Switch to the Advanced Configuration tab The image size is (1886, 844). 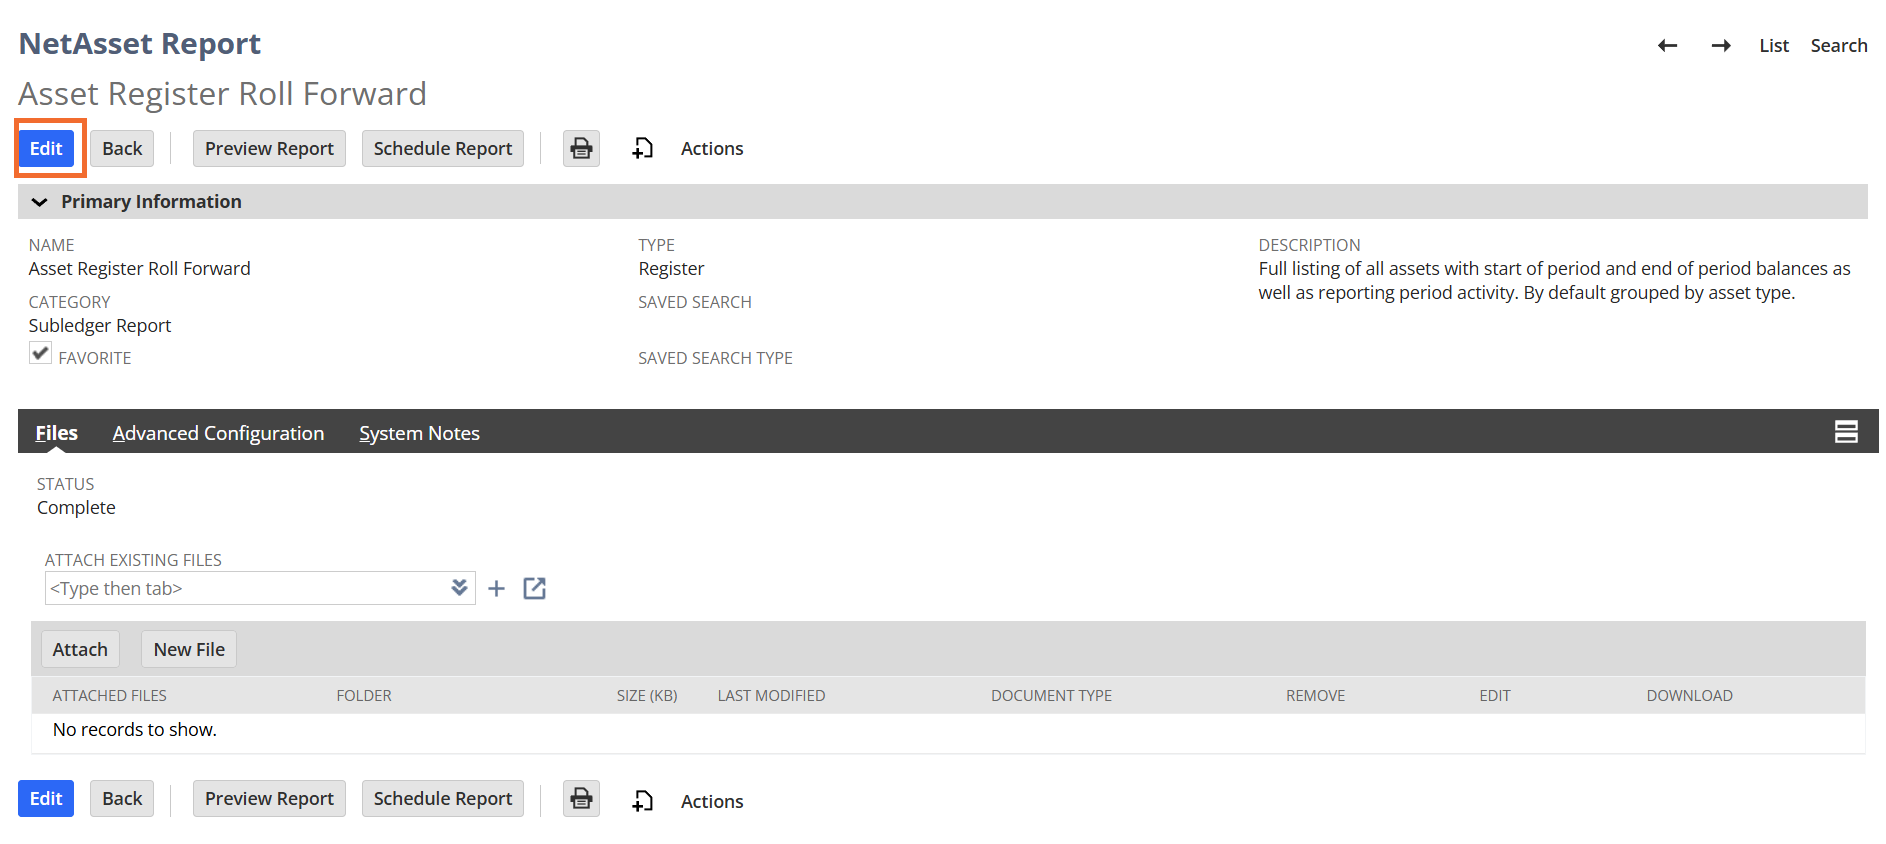[218, 433]
